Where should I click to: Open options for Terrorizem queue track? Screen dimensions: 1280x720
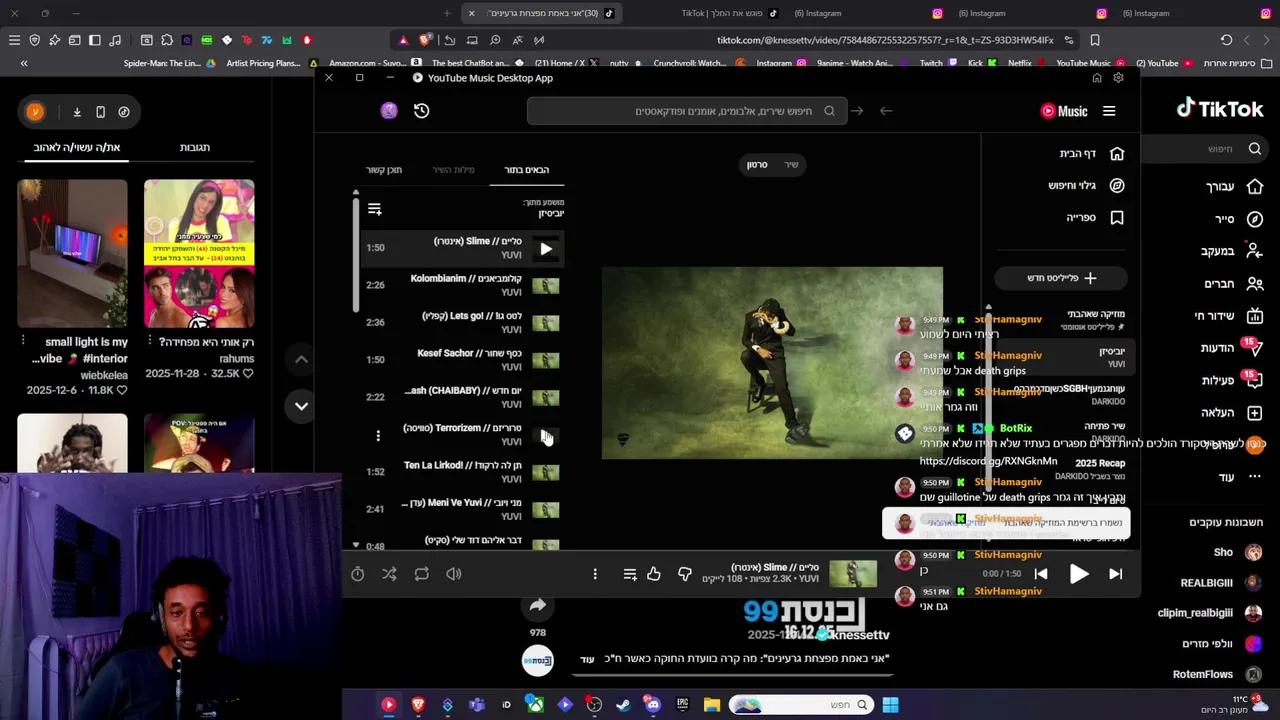click(x=378, y=435)
